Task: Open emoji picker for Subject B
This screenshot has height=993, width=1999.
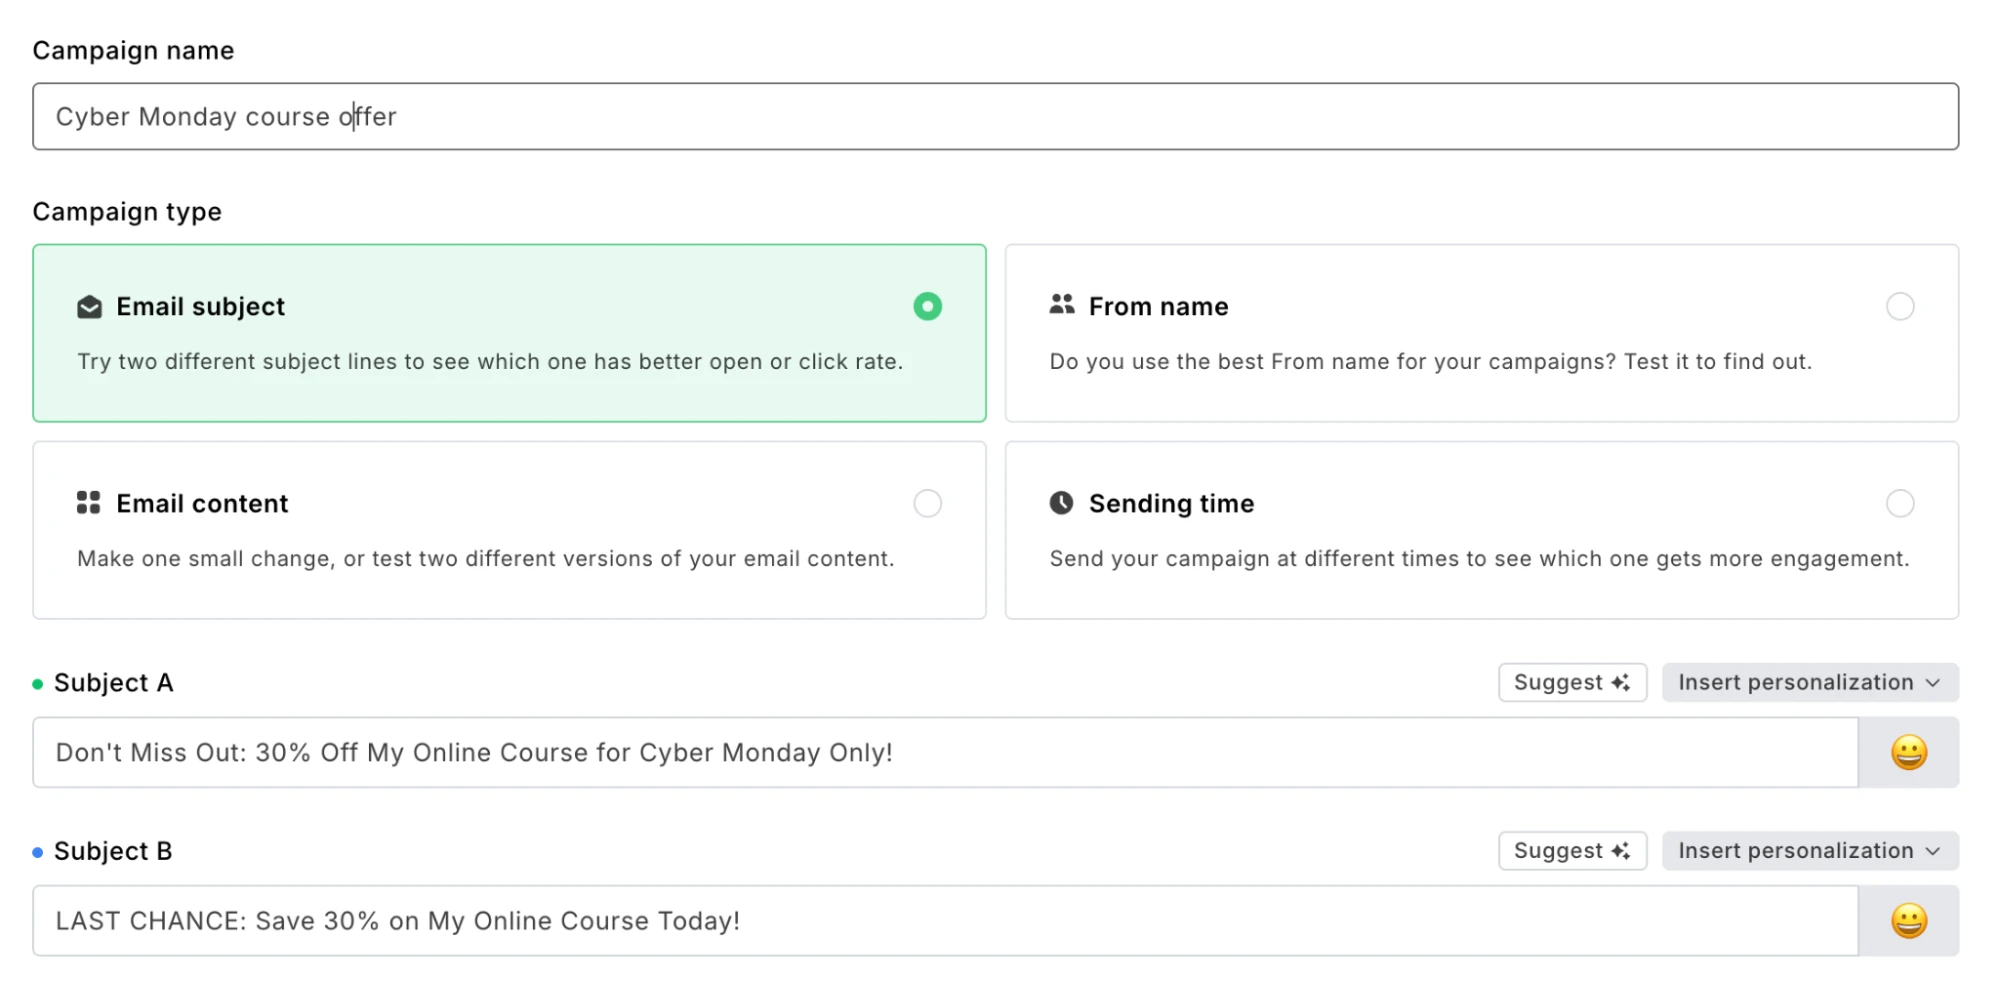Action: coord(1908,921)
